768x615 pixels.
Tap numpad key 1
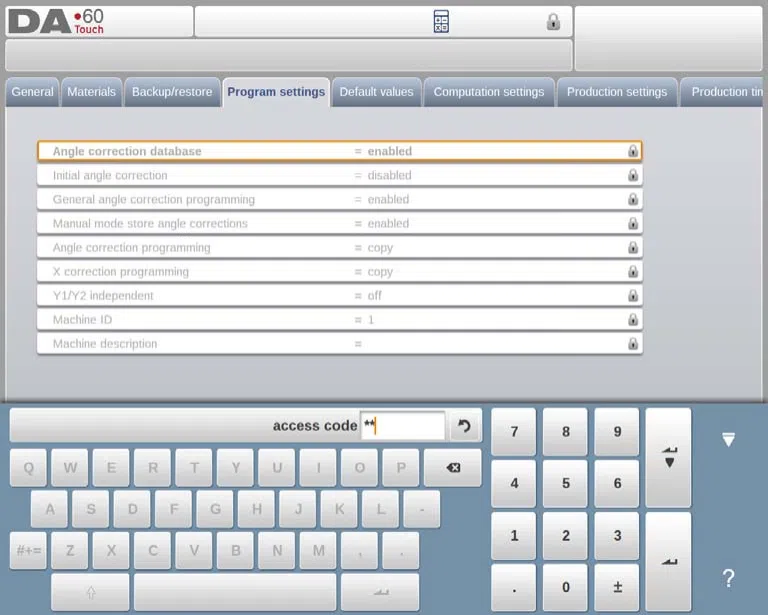point(514,536)
